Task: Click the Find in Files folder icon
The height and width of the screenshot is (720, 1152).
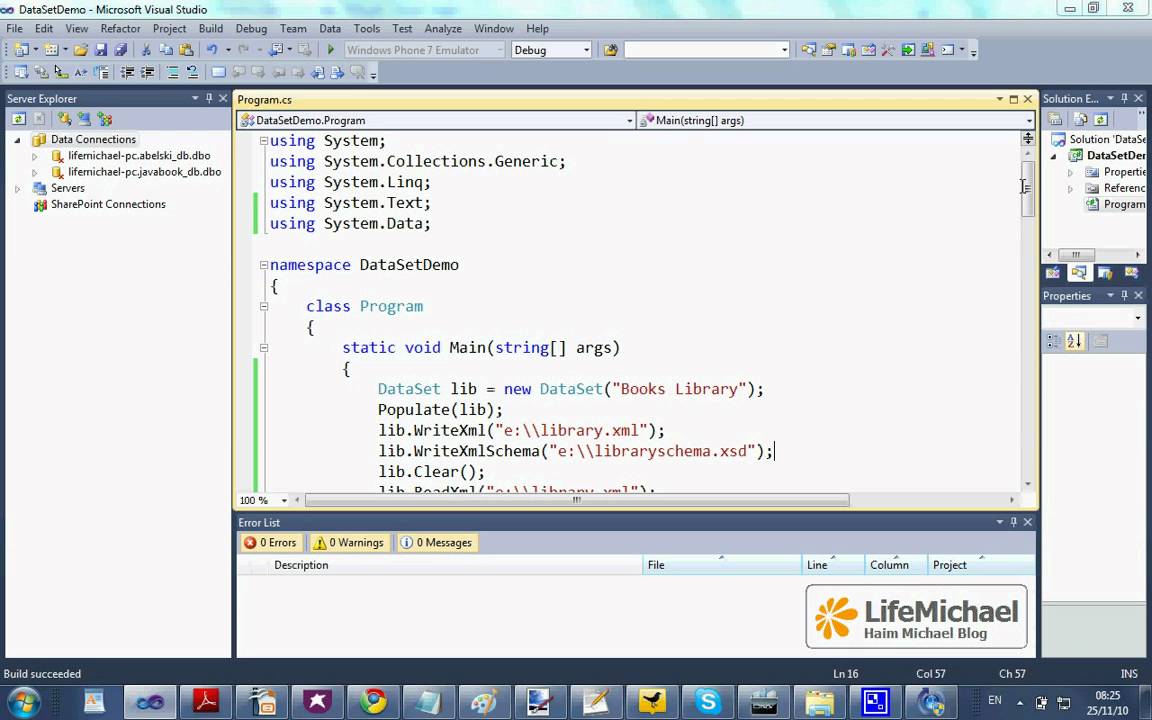Action: pos(610,50)
